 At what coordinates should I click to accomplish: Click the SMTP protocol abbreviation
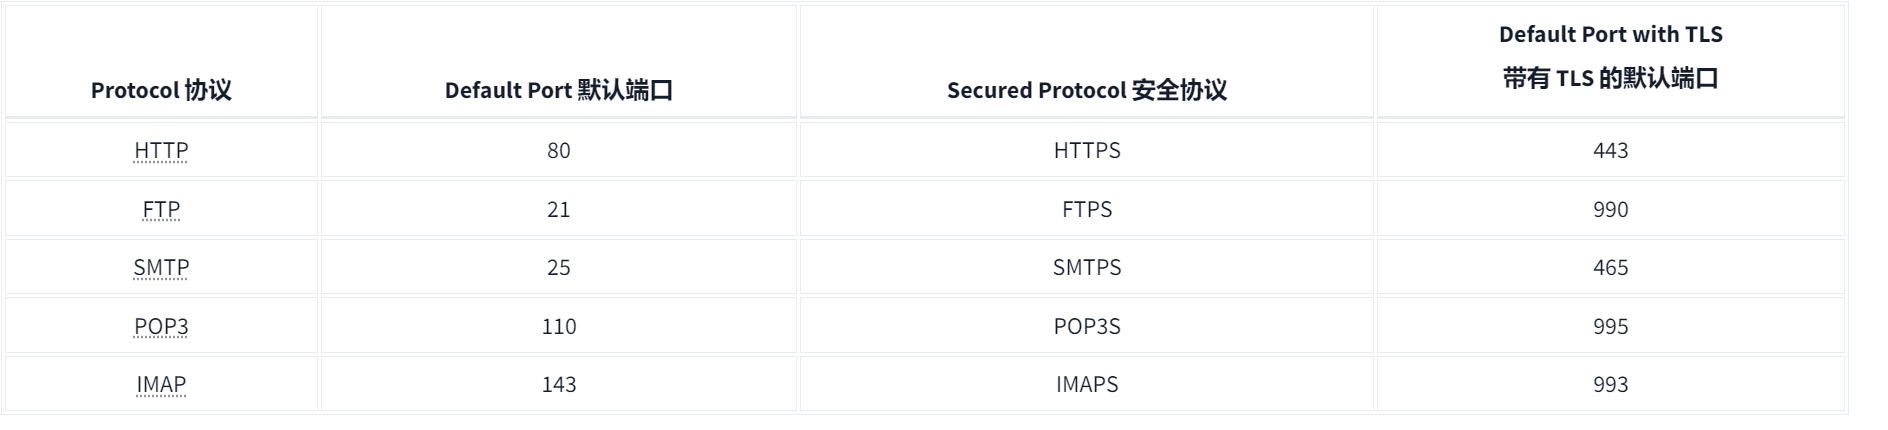[161, 267]
